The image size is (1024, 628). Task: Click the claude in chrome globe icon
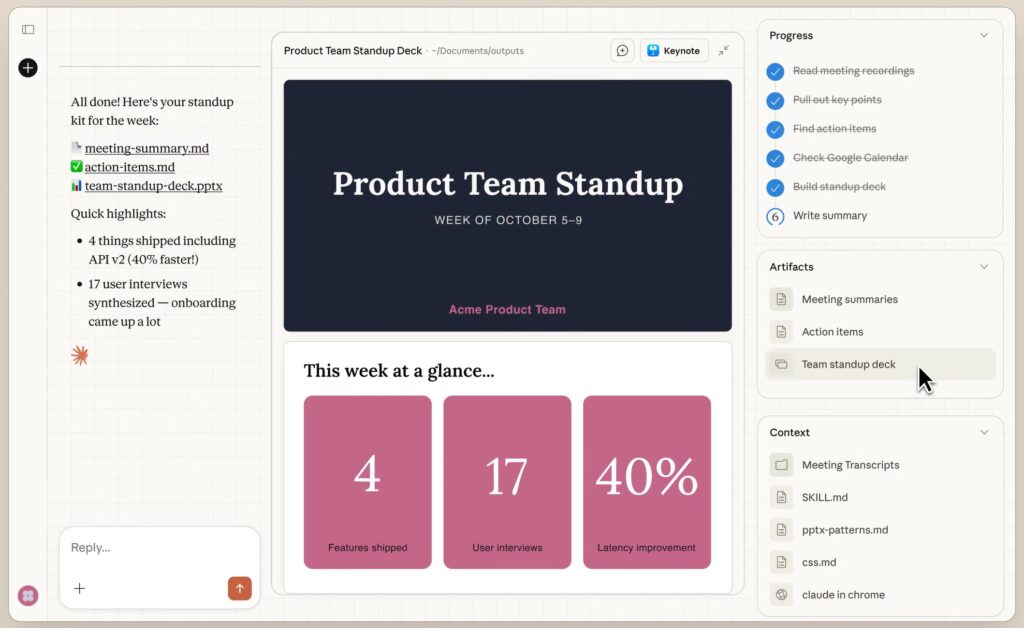click(x=781, y=595)
